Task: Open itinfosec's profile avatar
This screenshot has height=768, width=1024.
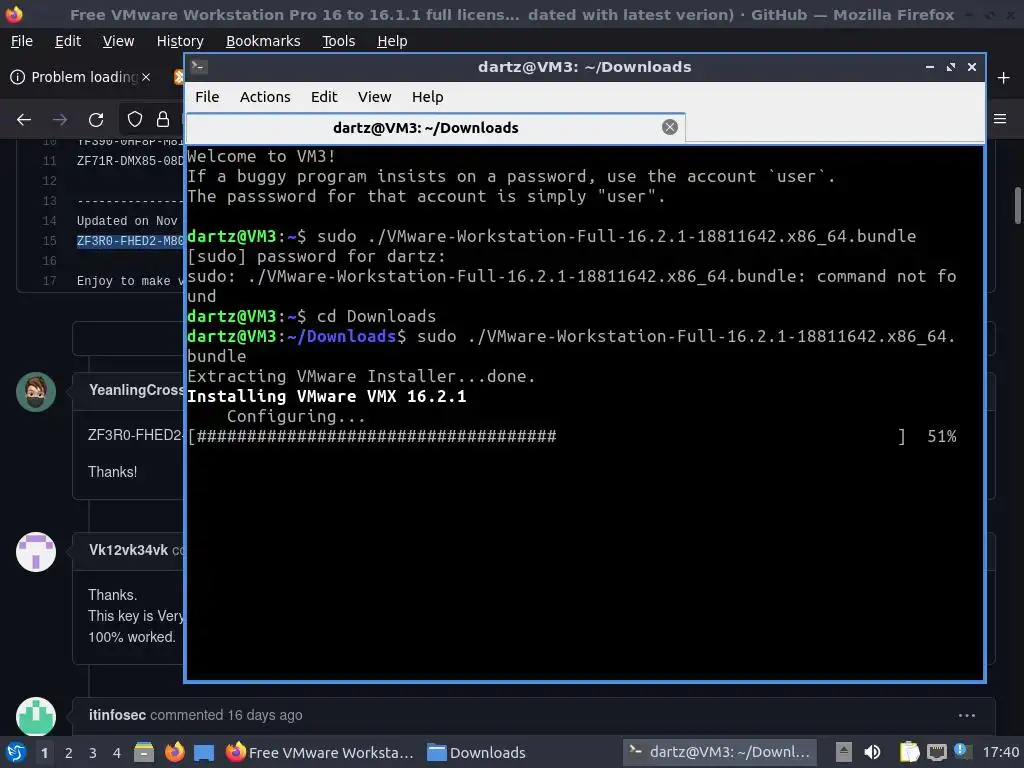Action: 36,716
